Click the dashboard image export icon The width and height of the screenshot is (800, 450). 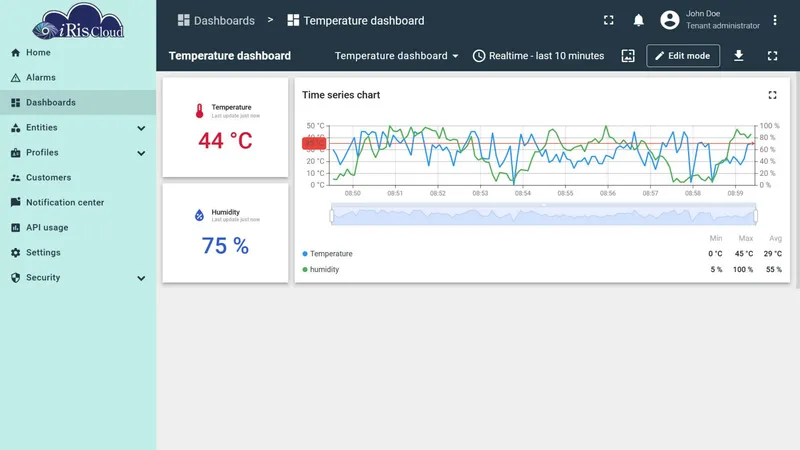(x=628, y=56)
